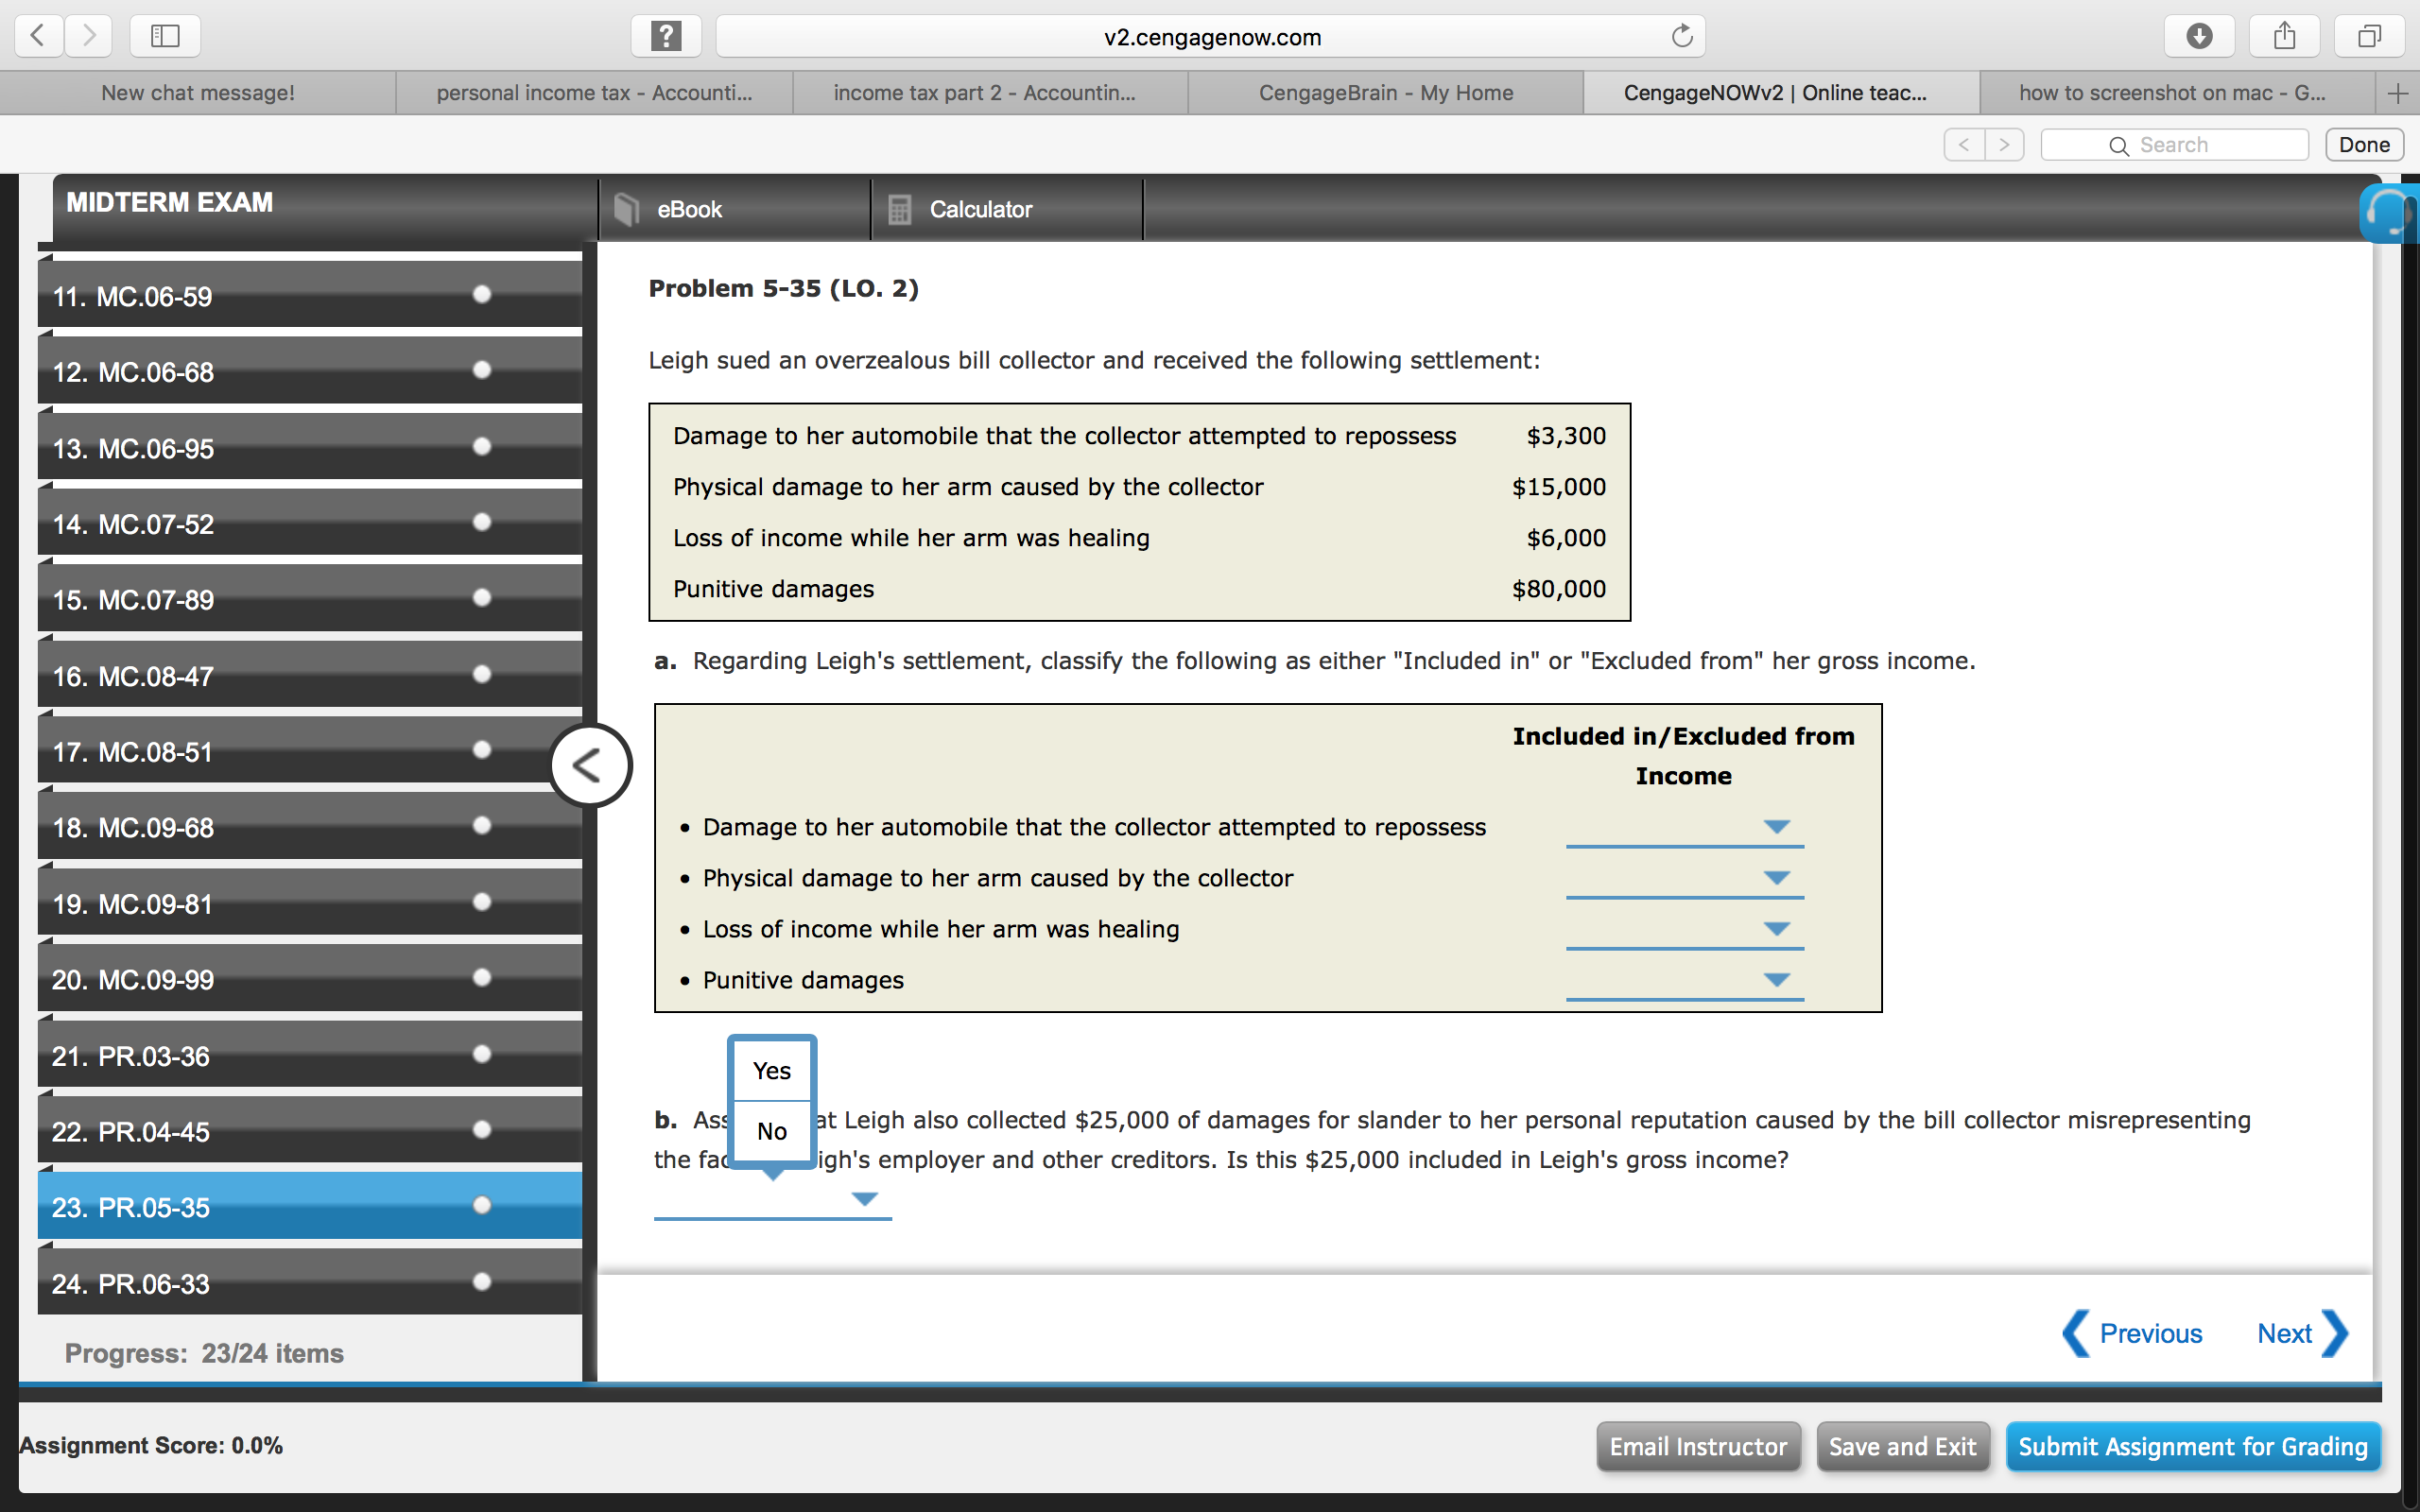Click status dot for 11. MC.06-59
The width and height of the screenshot is (2420, 1512).
point(482,294)
